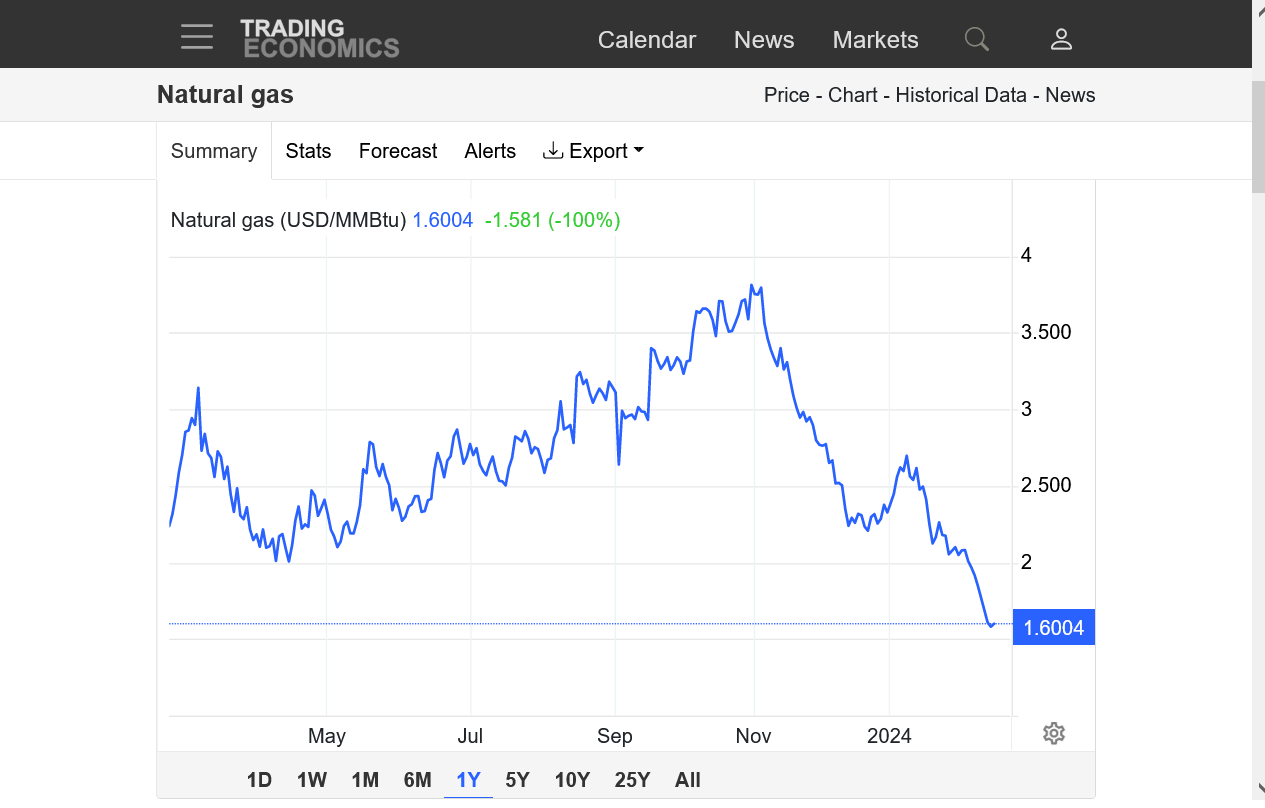
Task: Open the search magnifier icon
Action: pos(977,39)
